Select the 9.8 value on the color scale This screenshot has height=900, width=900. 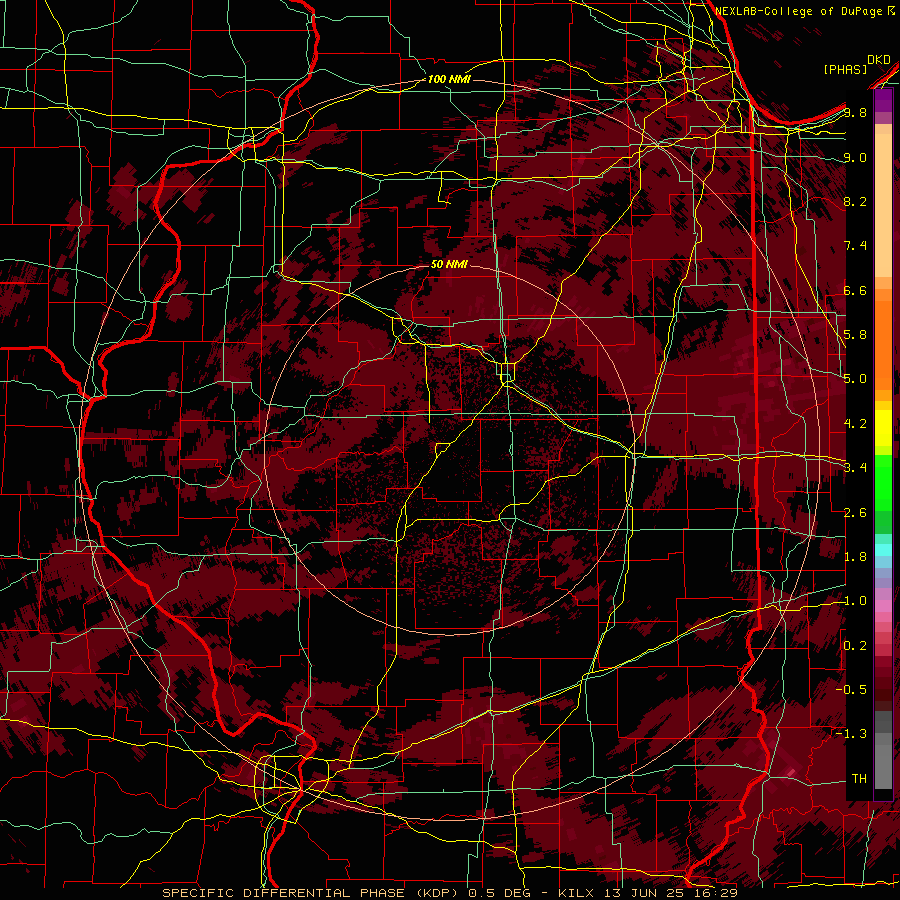pos(855,112)
